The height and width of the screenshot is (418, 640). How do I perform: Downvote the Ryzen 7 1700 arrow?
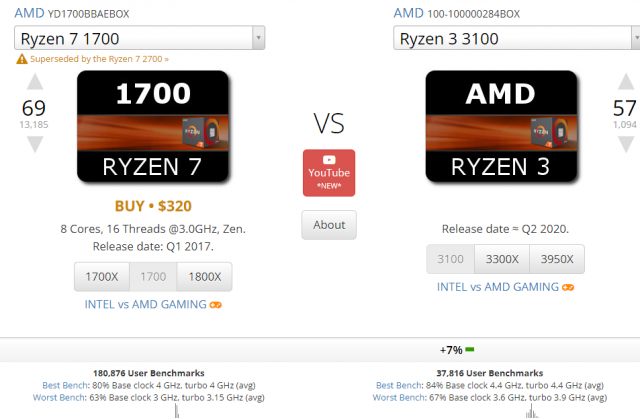[35, 144]
